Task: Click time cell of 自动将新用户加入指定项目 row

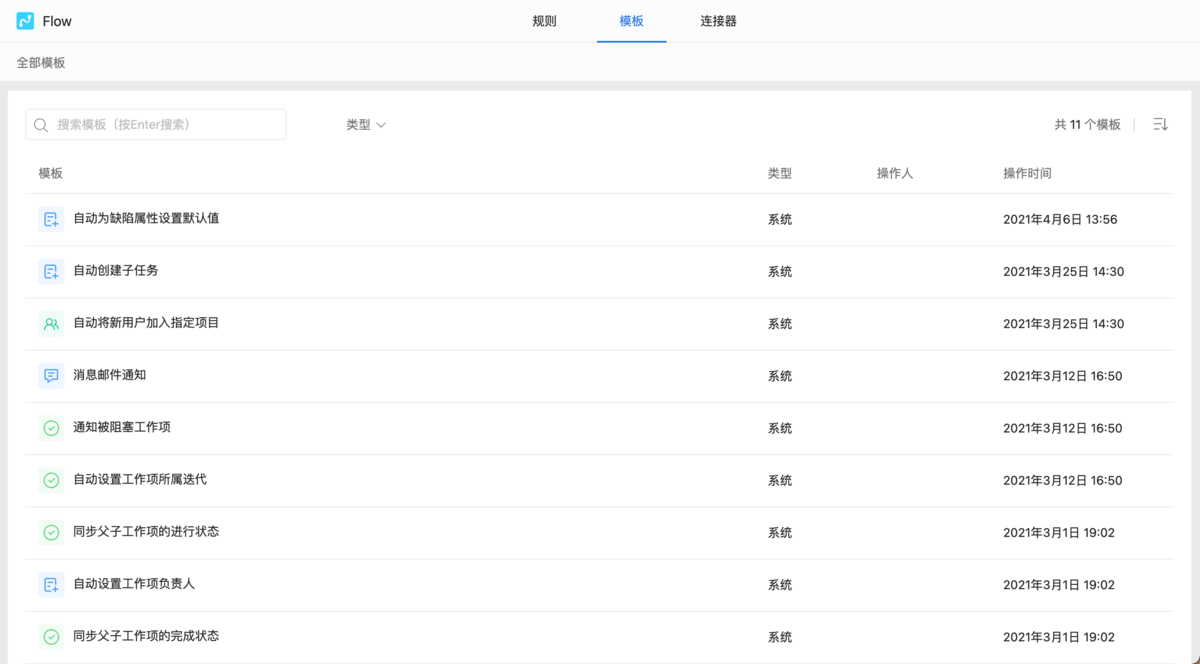Action: point(1063,323)
